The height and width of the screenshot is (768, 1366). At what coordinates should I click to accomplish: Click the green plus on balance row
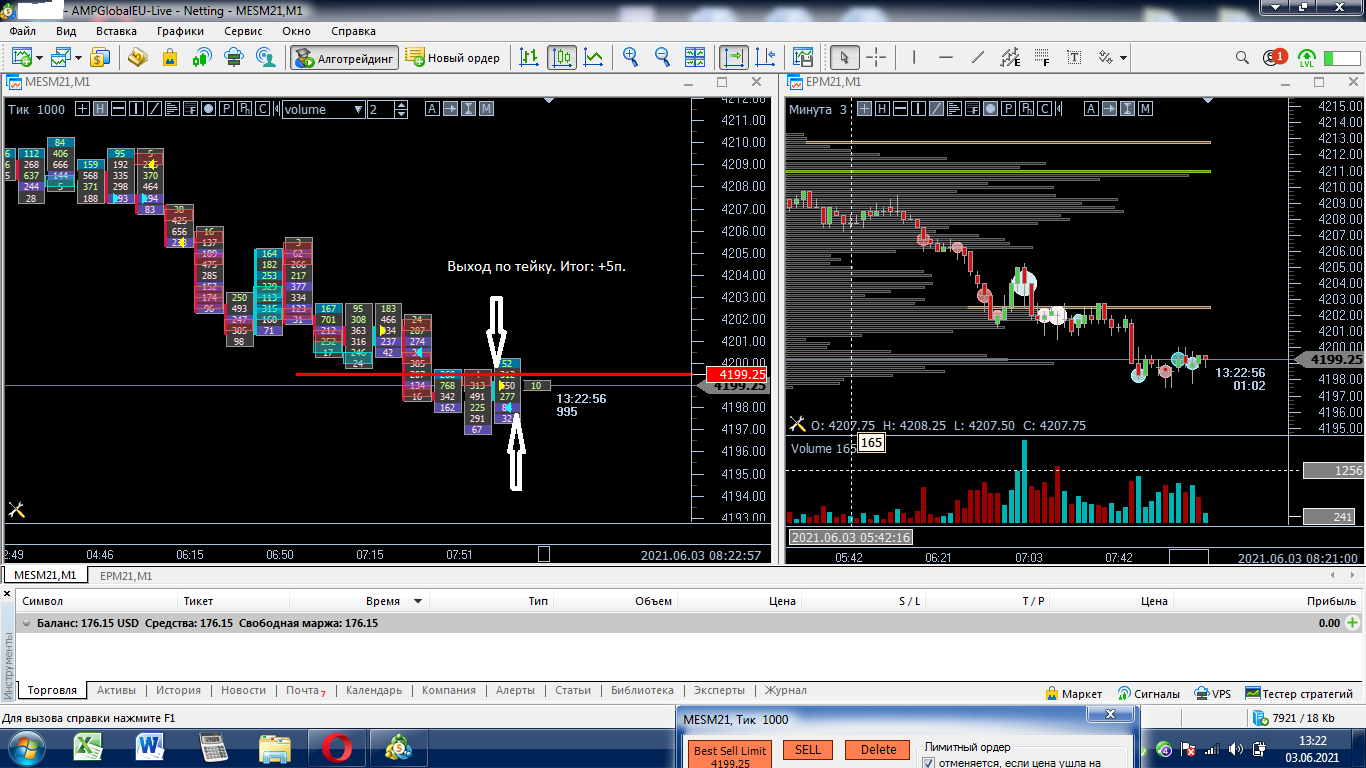[1353, 623]
